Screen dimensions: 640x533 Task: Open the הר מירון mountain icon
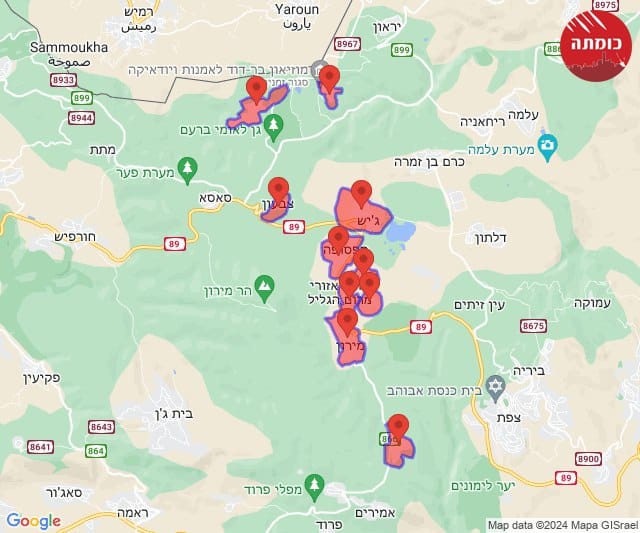tap(264, 289)
